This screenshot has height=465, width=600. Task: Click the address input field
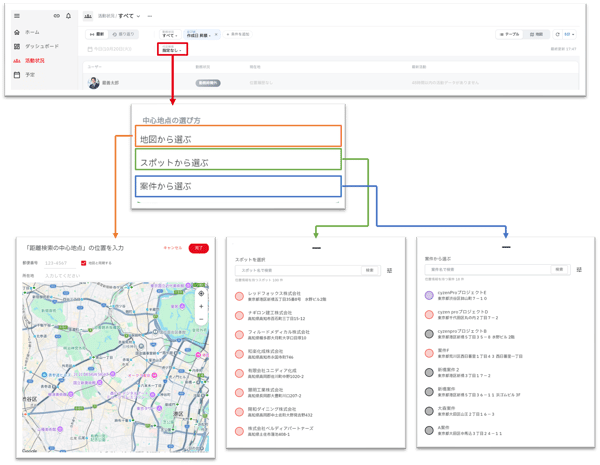126,276
